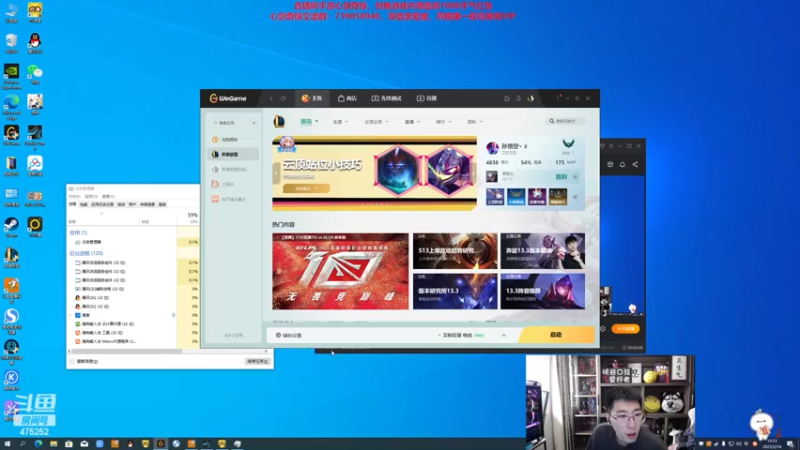Open the Microsoft Edge desktop shortcut

click(x=11, y=107)
